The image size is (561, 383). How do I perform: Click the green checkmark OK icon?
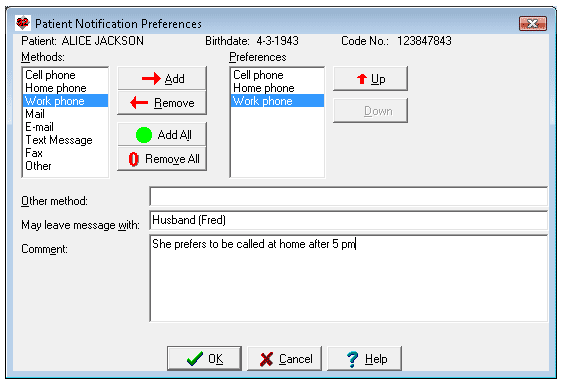click(195, 359)
